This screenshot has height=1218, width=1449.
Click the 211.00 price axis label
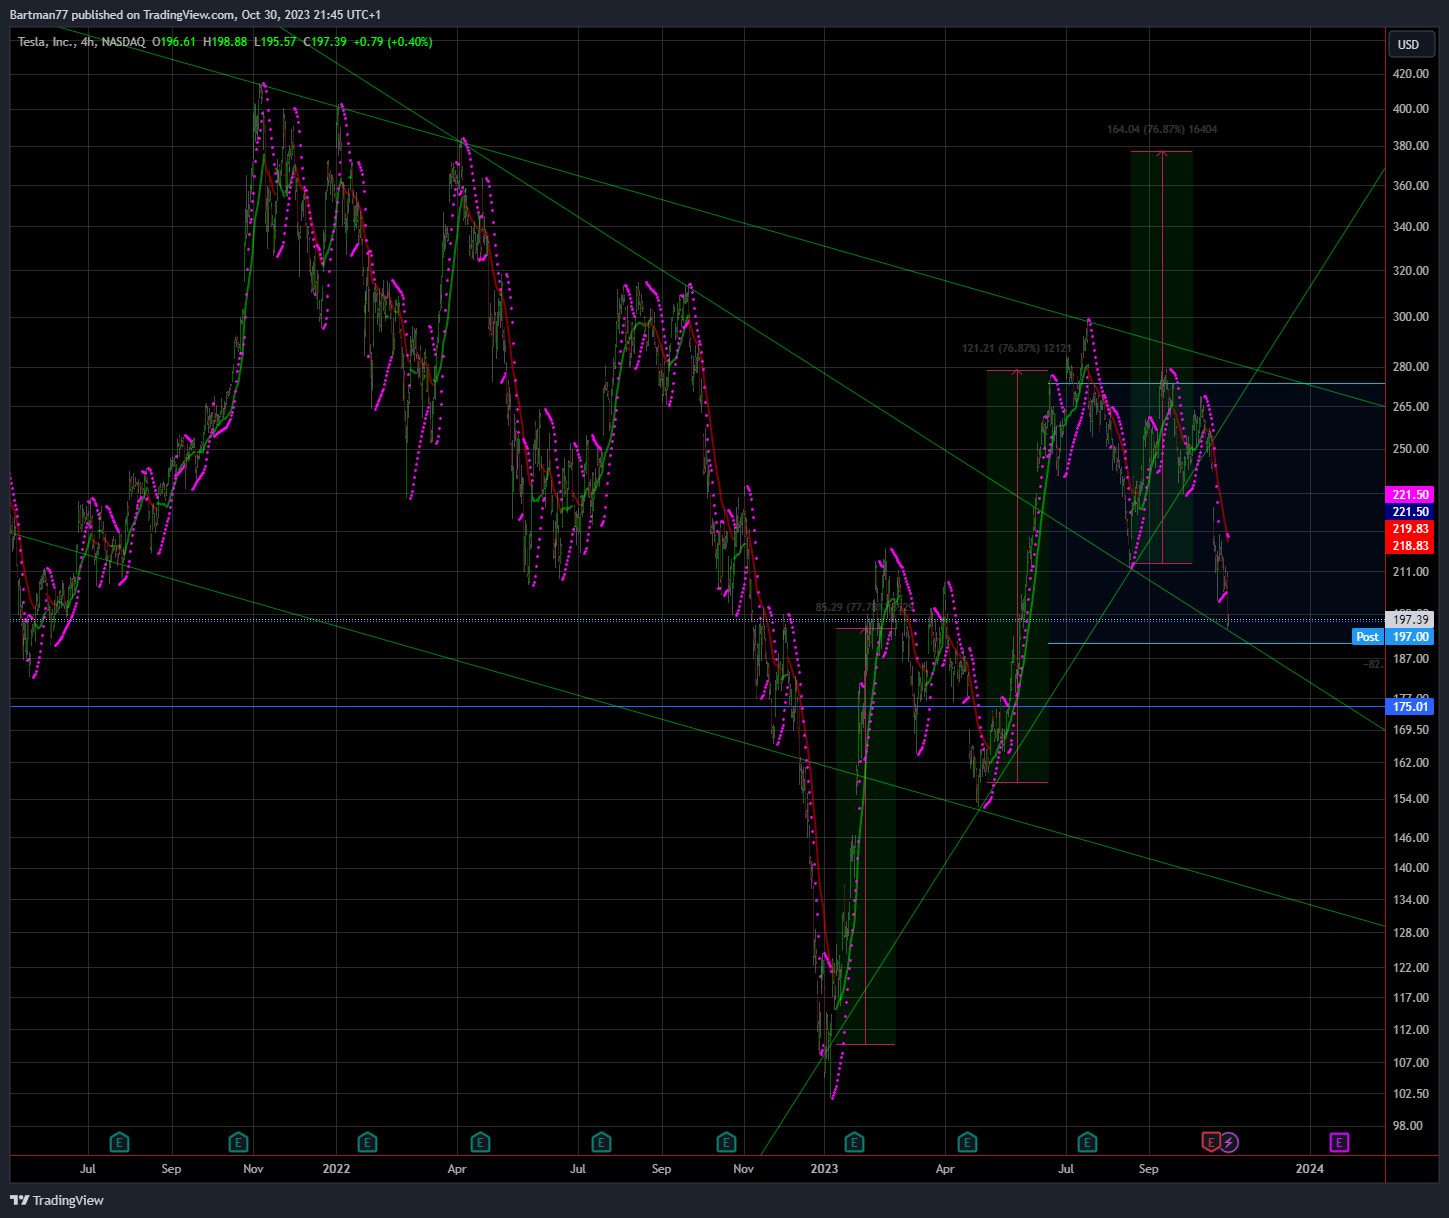tap(1410, 572)
